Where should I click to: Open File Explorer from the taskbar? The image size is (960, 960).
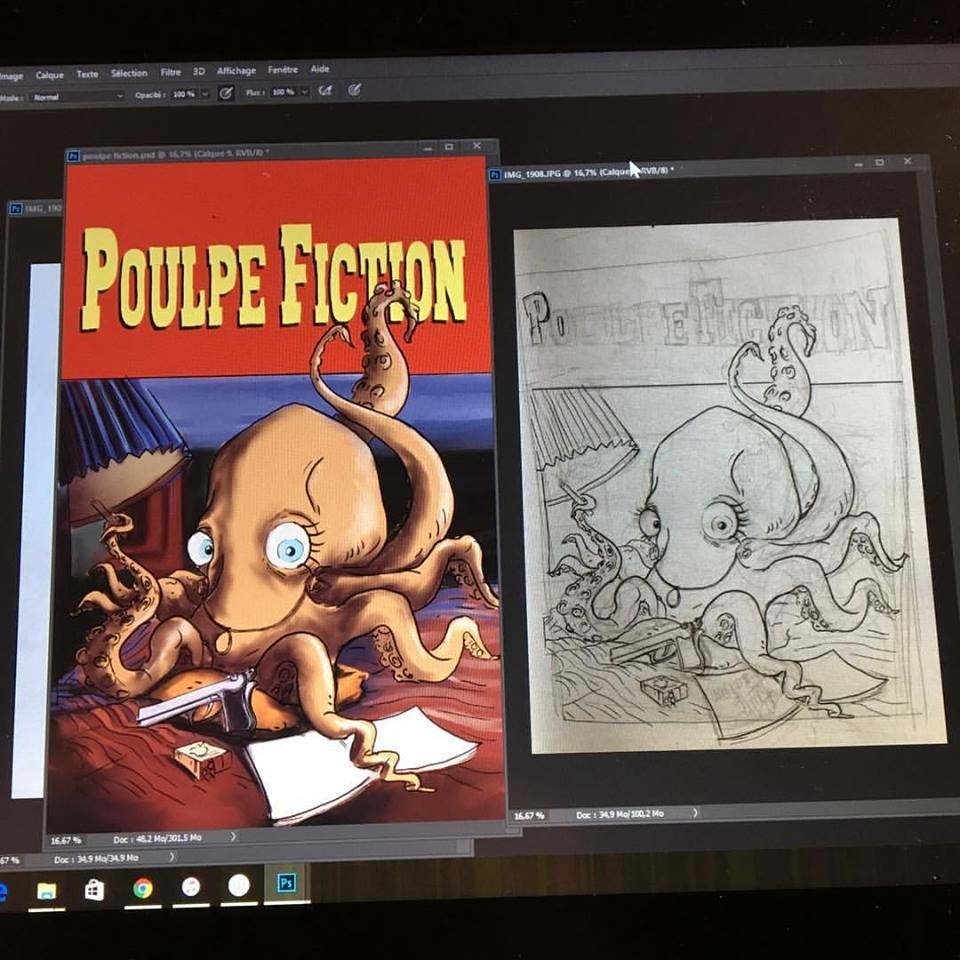coord(47,891)
